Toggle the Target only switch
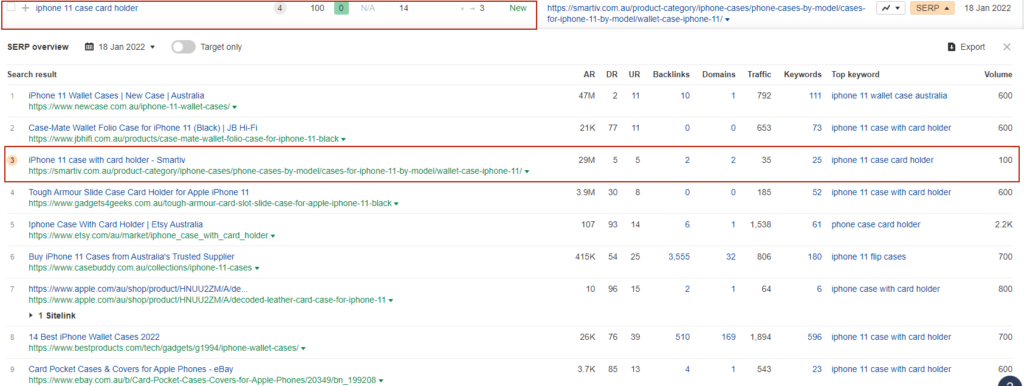 click(x=184, y=47)
